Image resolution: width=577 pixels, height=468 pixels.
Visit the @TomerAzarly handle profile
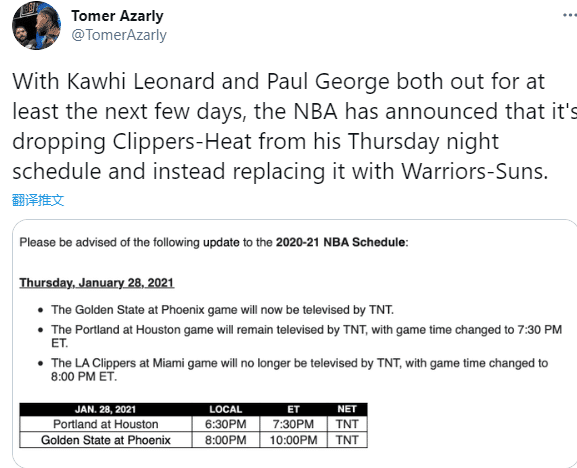click(119, 35)
